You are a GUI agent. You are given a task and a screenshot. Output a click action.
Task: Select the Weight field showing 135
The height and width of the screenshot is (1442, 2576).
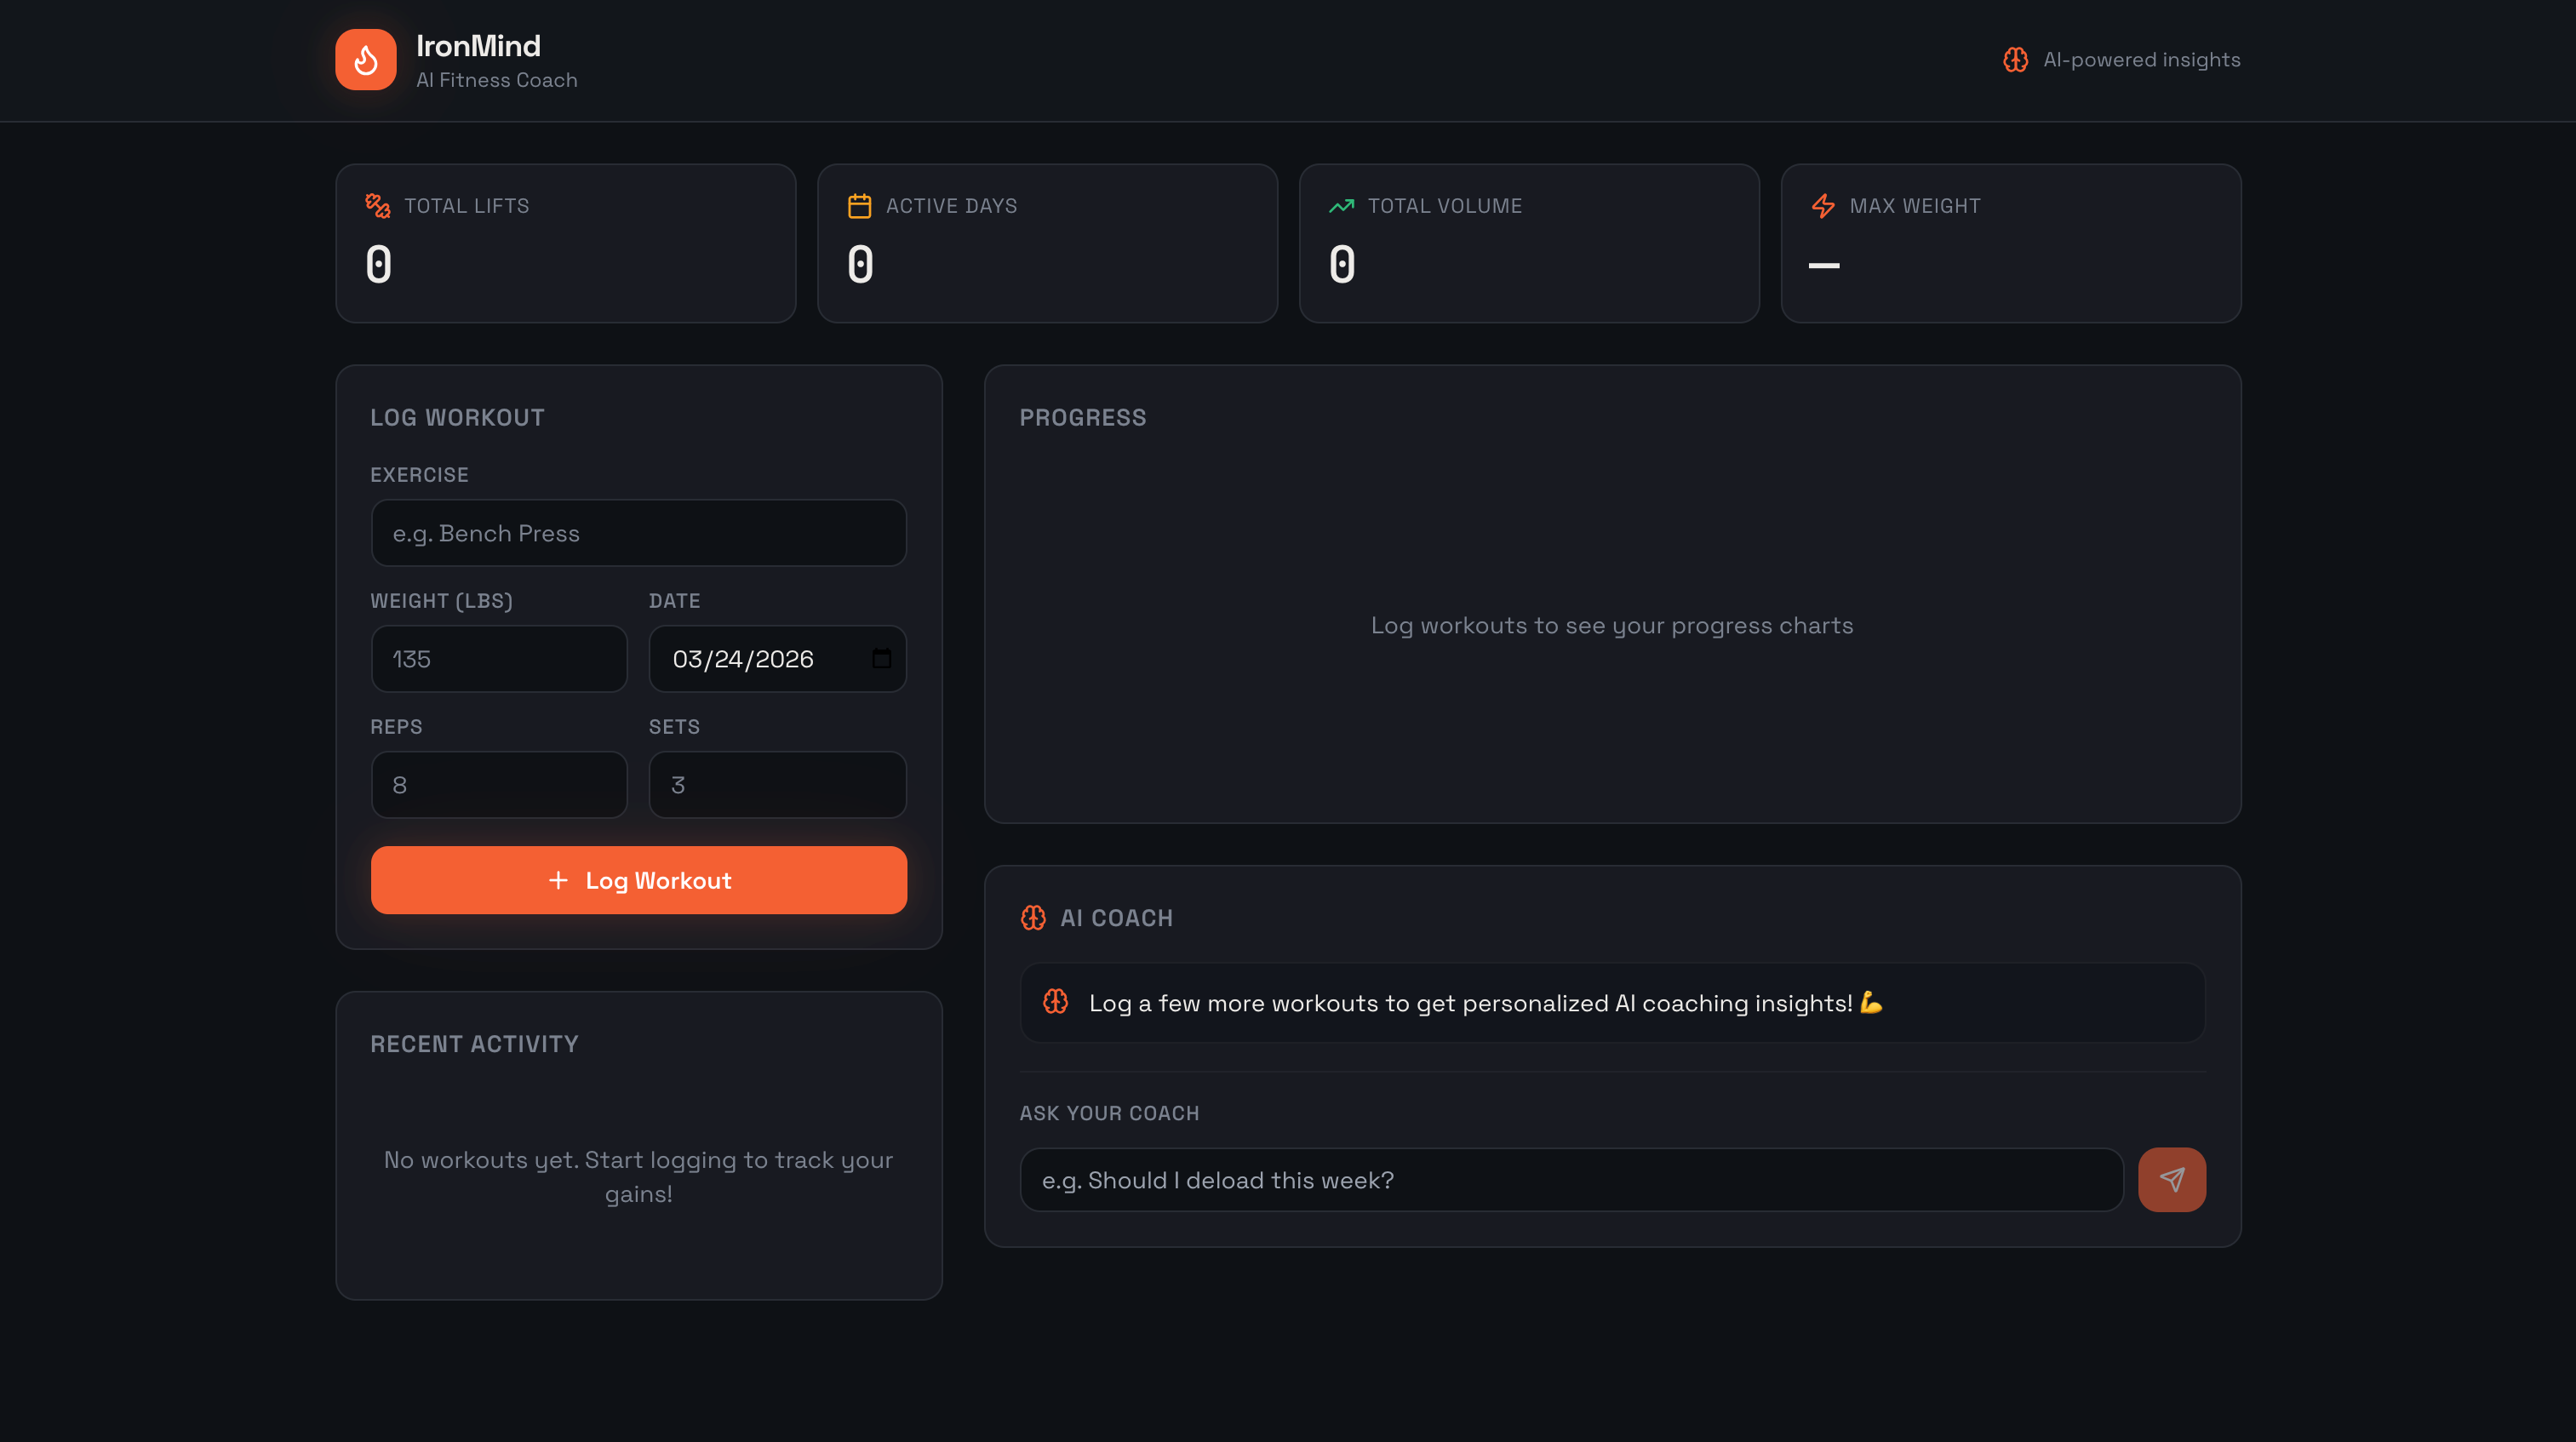(x=499, y=659)
